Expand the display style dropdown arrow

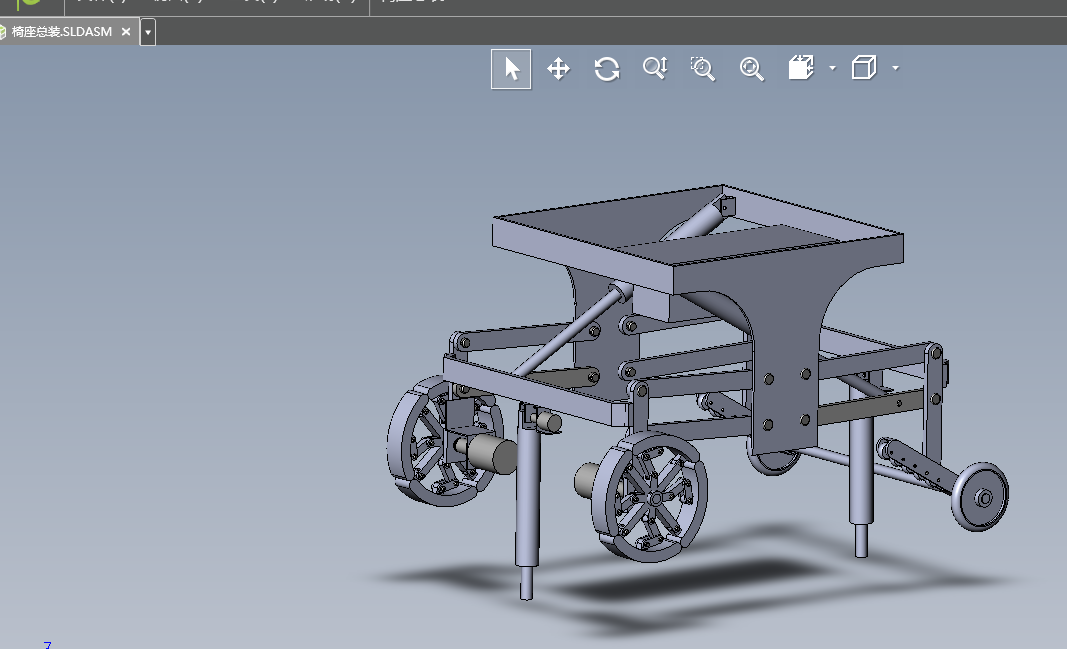(896, 68)
